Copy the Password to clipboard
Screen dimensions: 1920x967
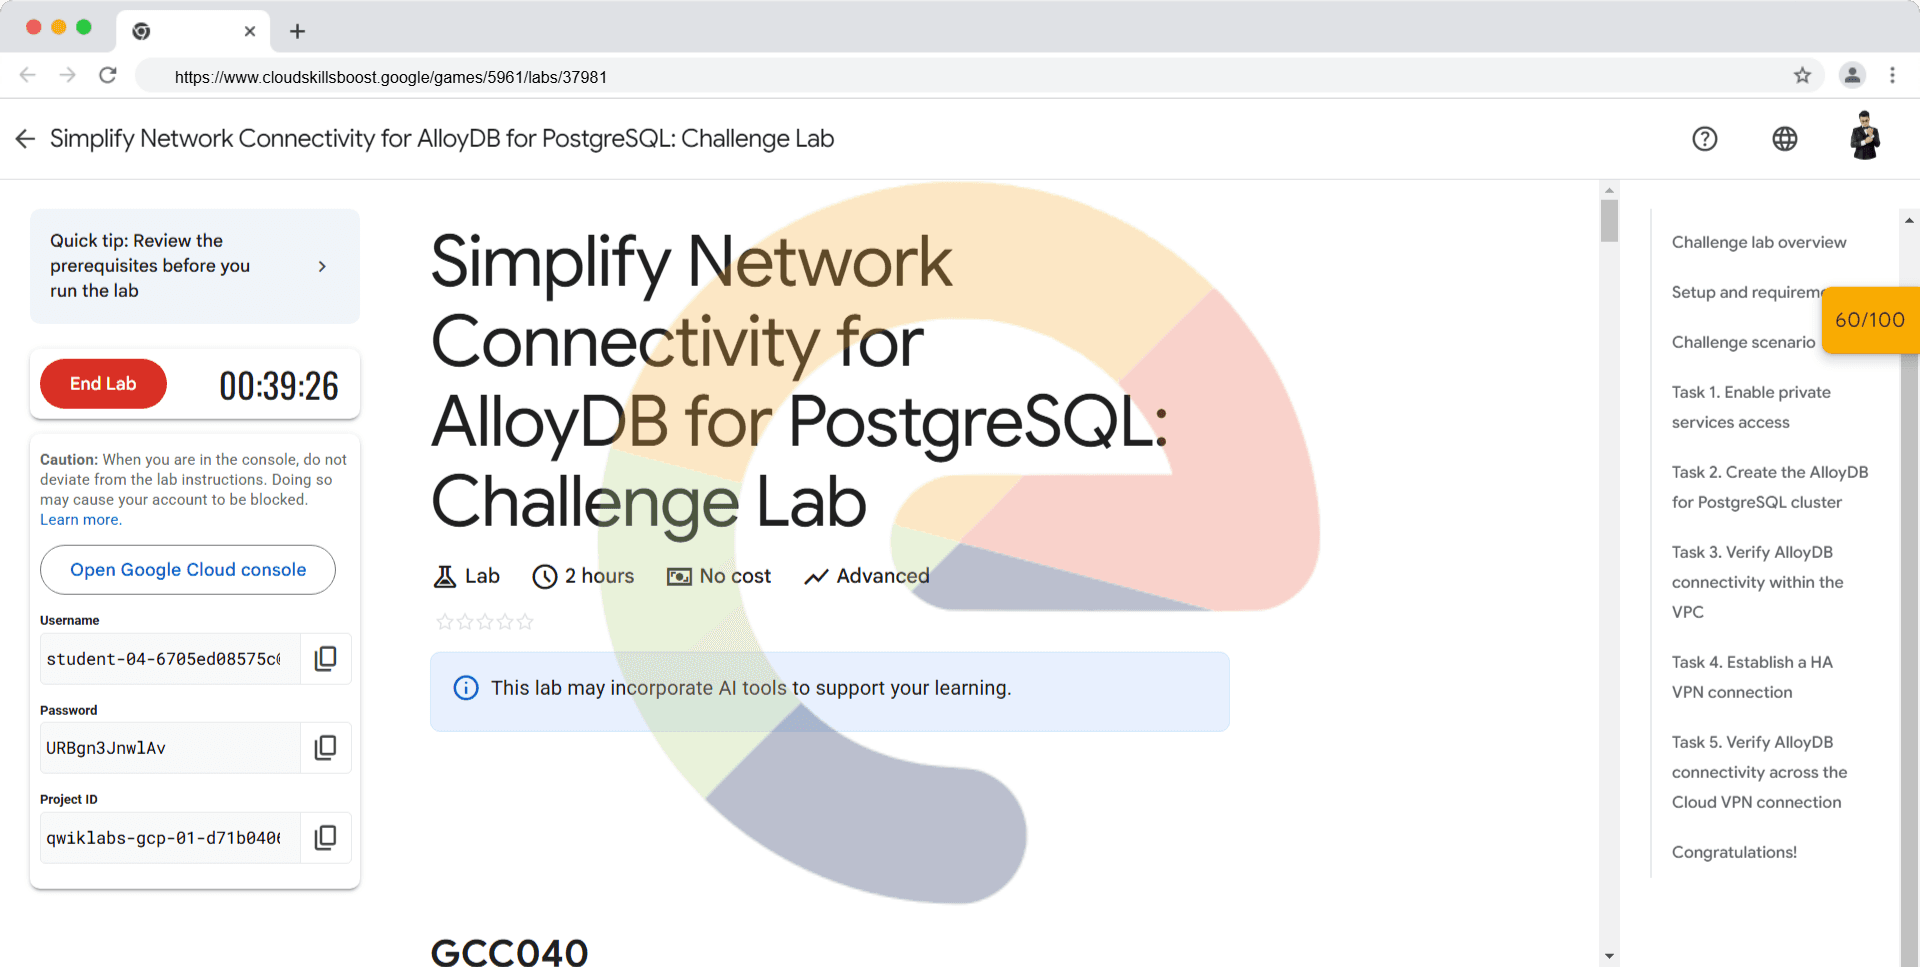point(325,748)
